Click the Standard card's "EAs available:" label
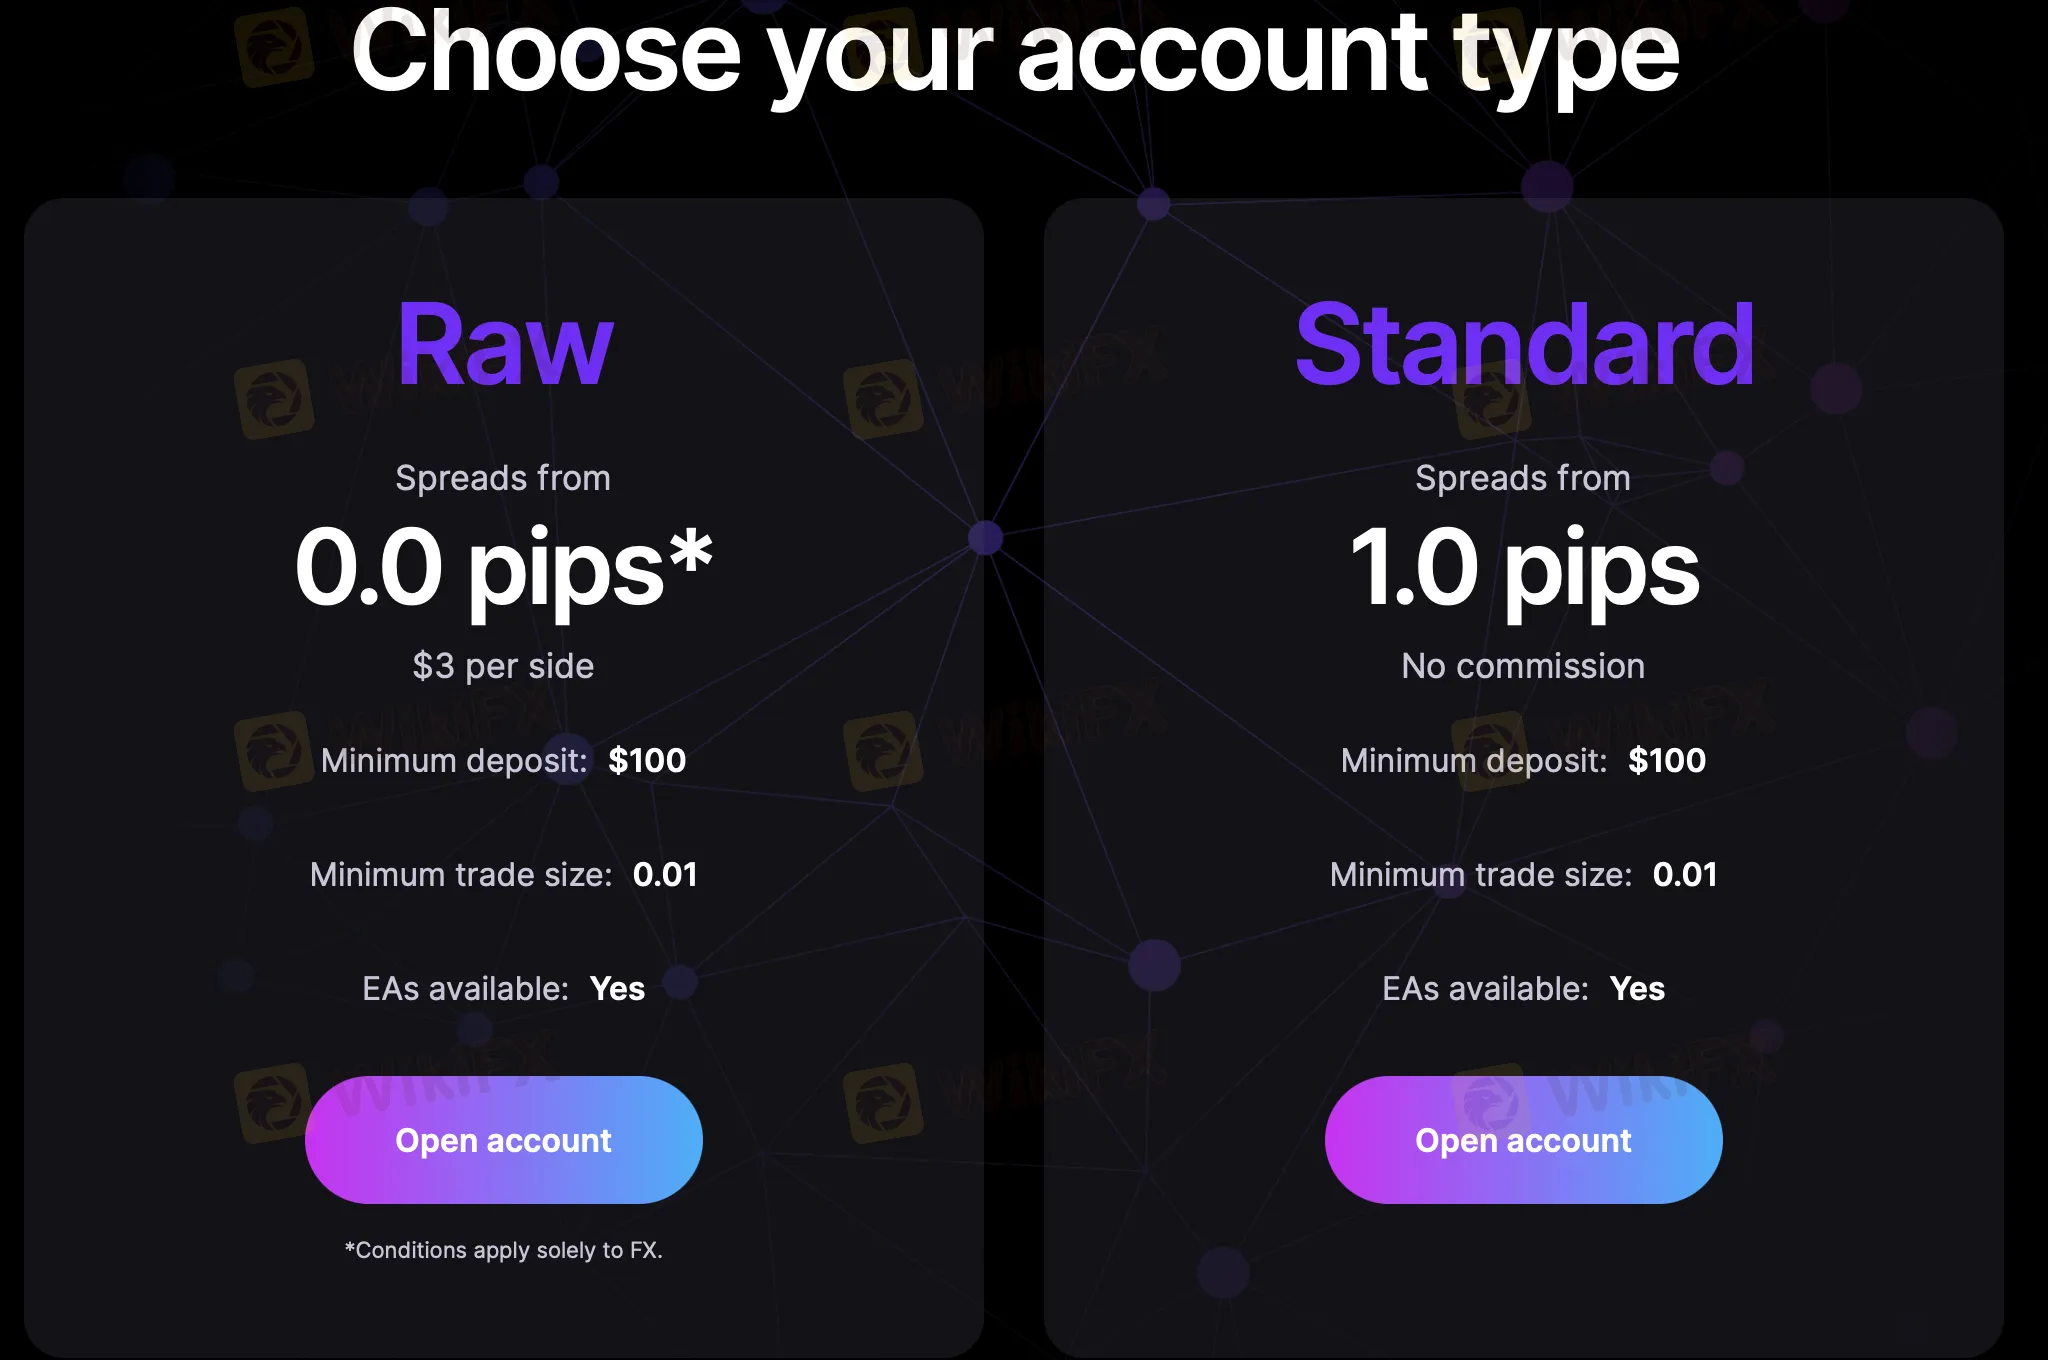The width and height of the screenshot is (2048, 1360). [1485, 989]
